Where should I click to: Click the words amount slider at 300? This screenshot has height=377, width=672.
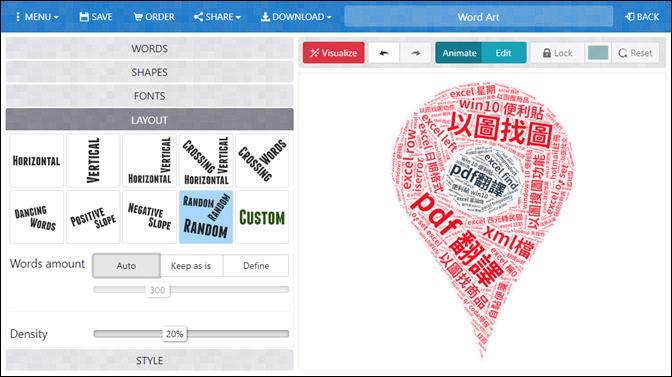157,290
